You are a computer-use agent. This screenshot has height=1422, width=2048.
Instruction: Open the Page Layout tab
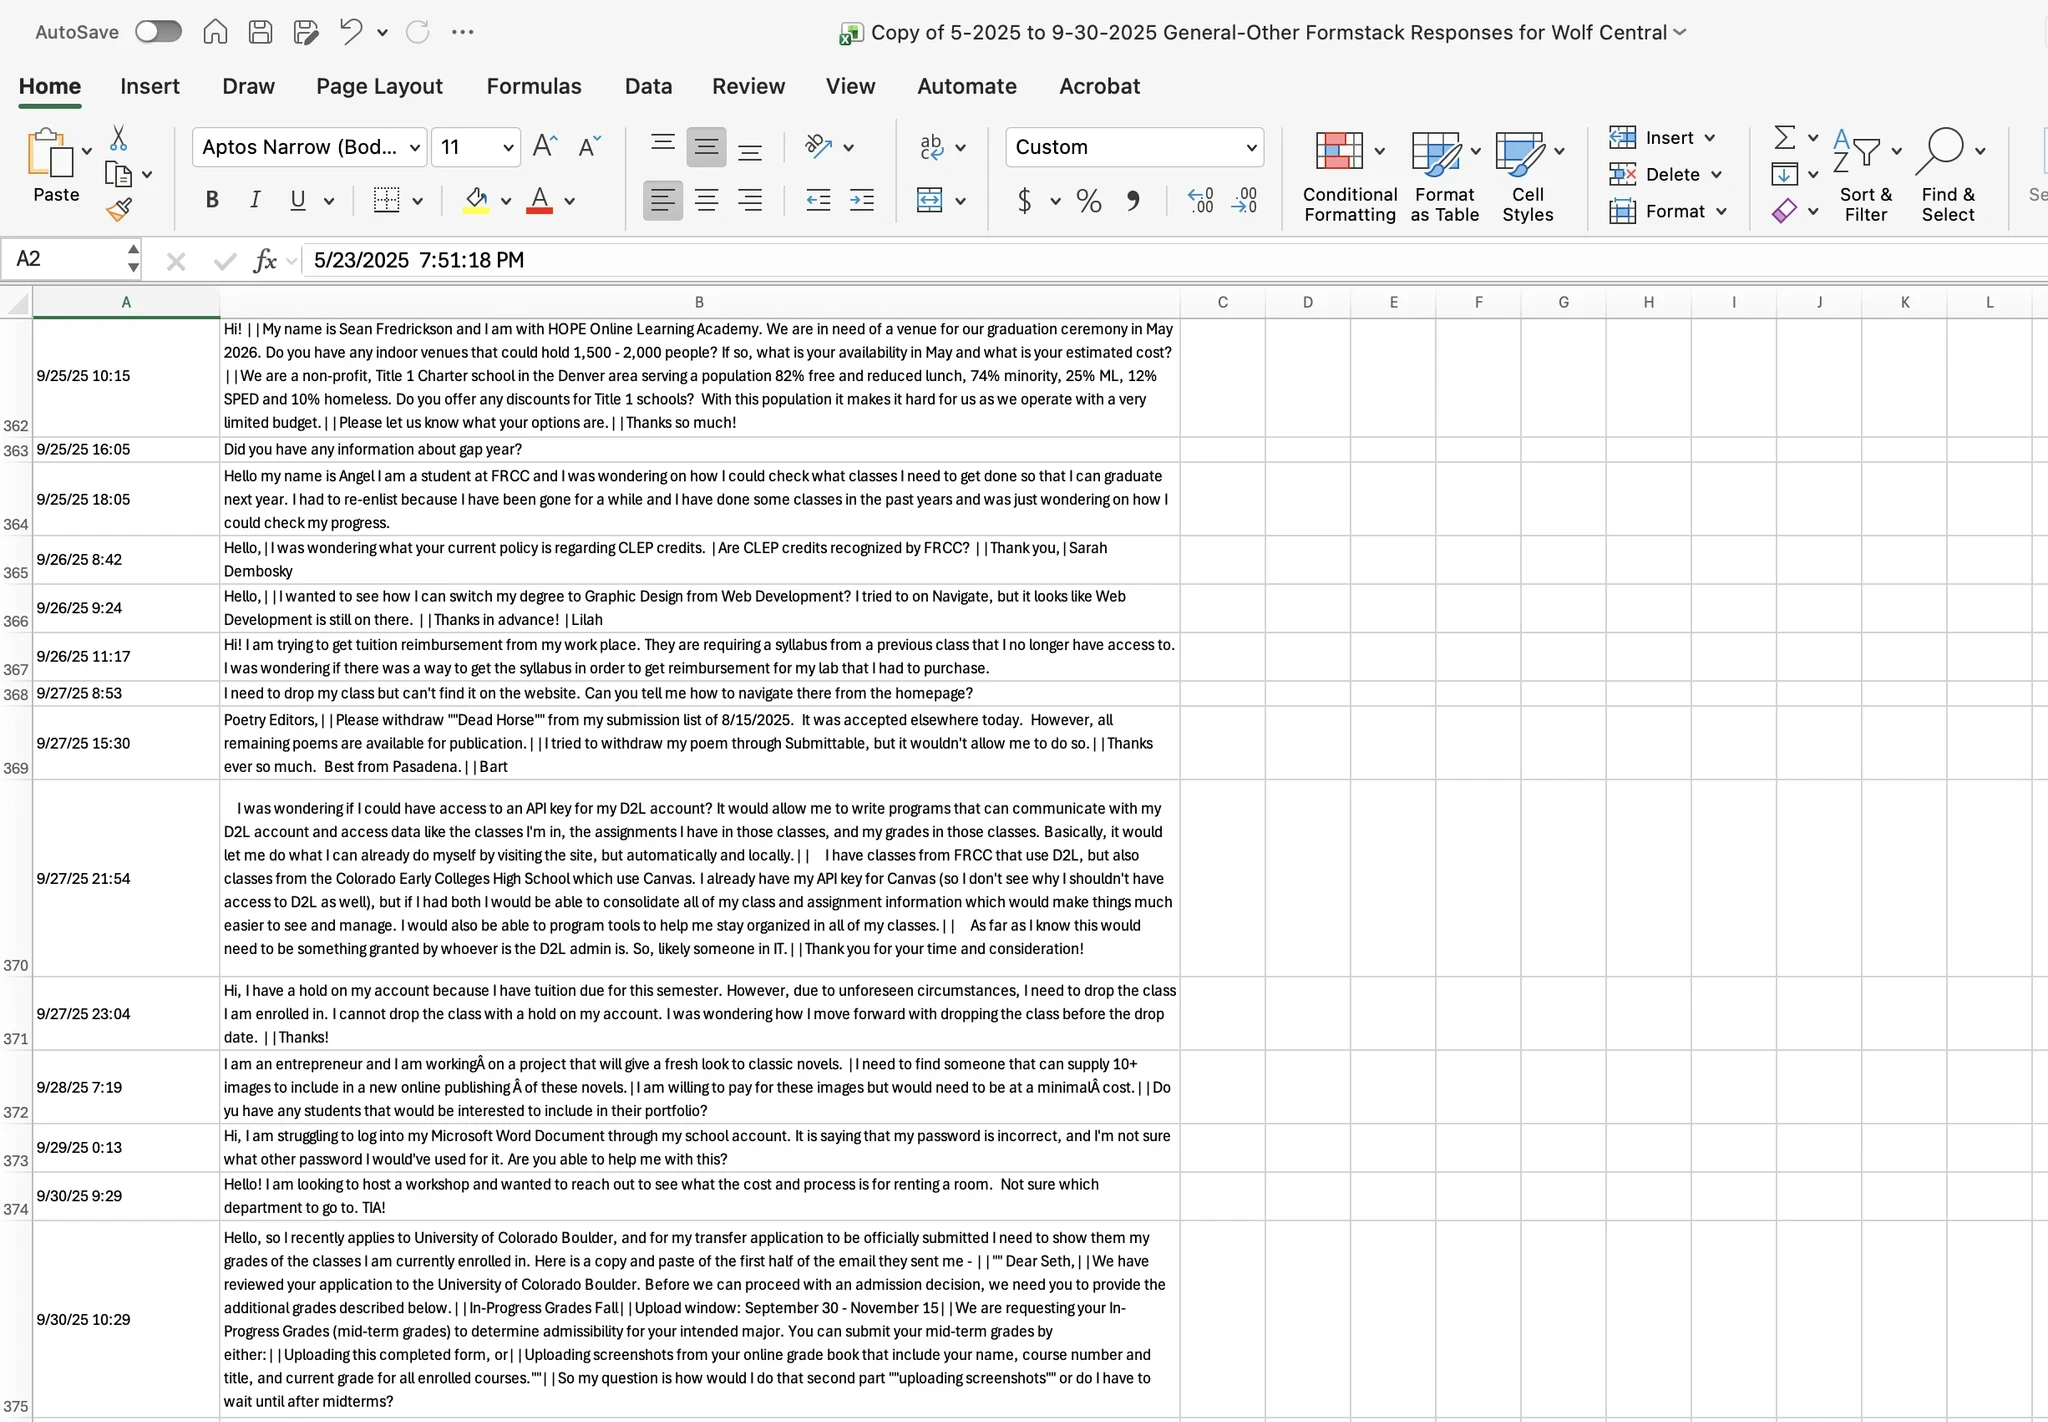tap(379, 86)
